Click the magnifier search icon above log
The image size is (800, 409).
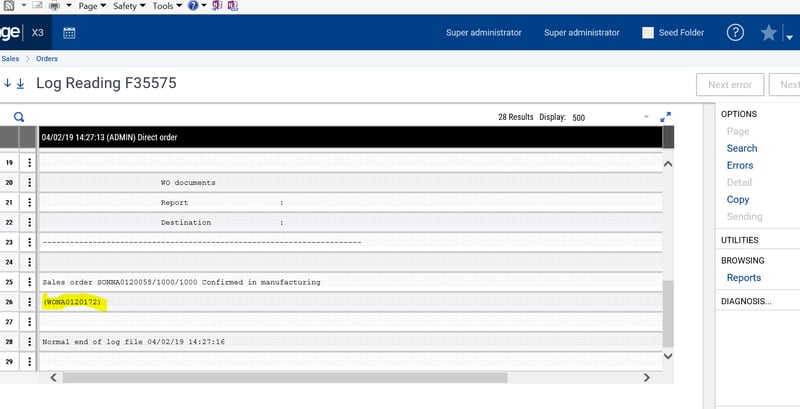(19, 117)
